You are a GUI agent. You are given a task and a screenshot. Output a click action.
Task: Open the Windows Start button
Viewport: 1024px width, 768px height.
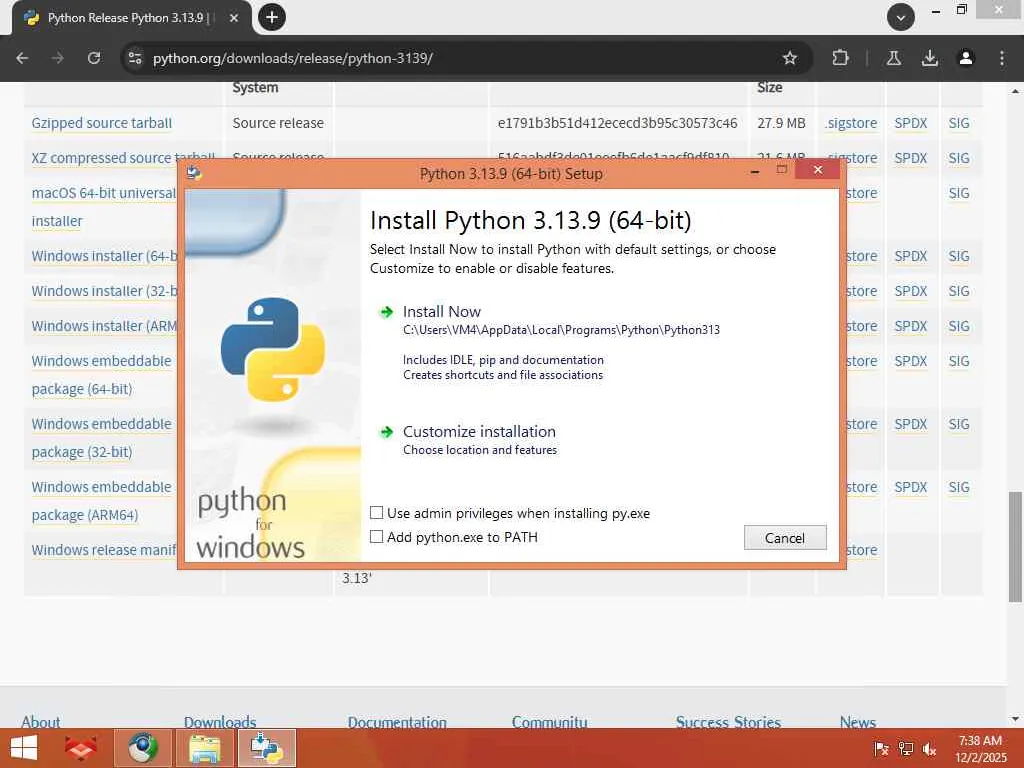(24, 748)
